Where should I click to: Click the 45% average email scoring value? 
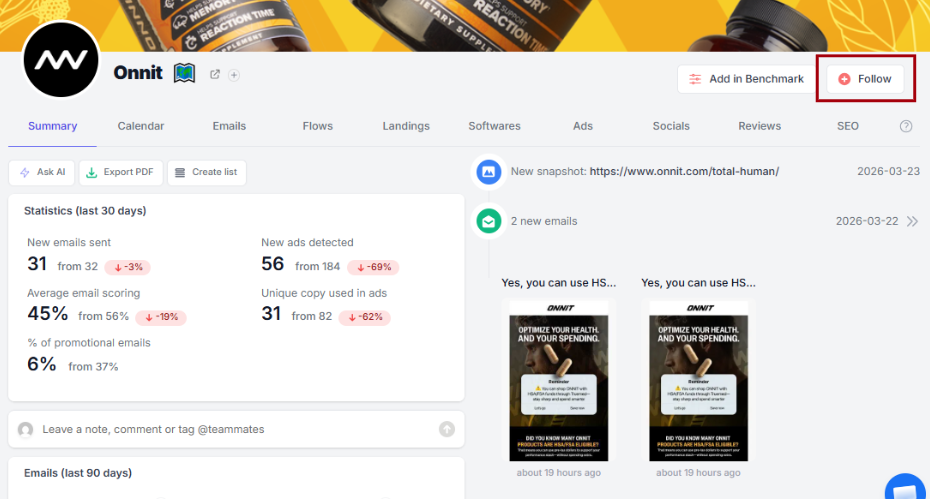click(x=47, y=314)
